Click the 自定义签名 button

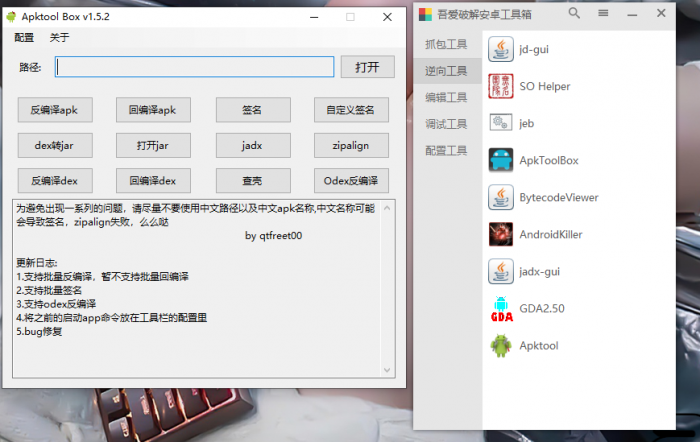pyautogui.click(x=351, y=110)
